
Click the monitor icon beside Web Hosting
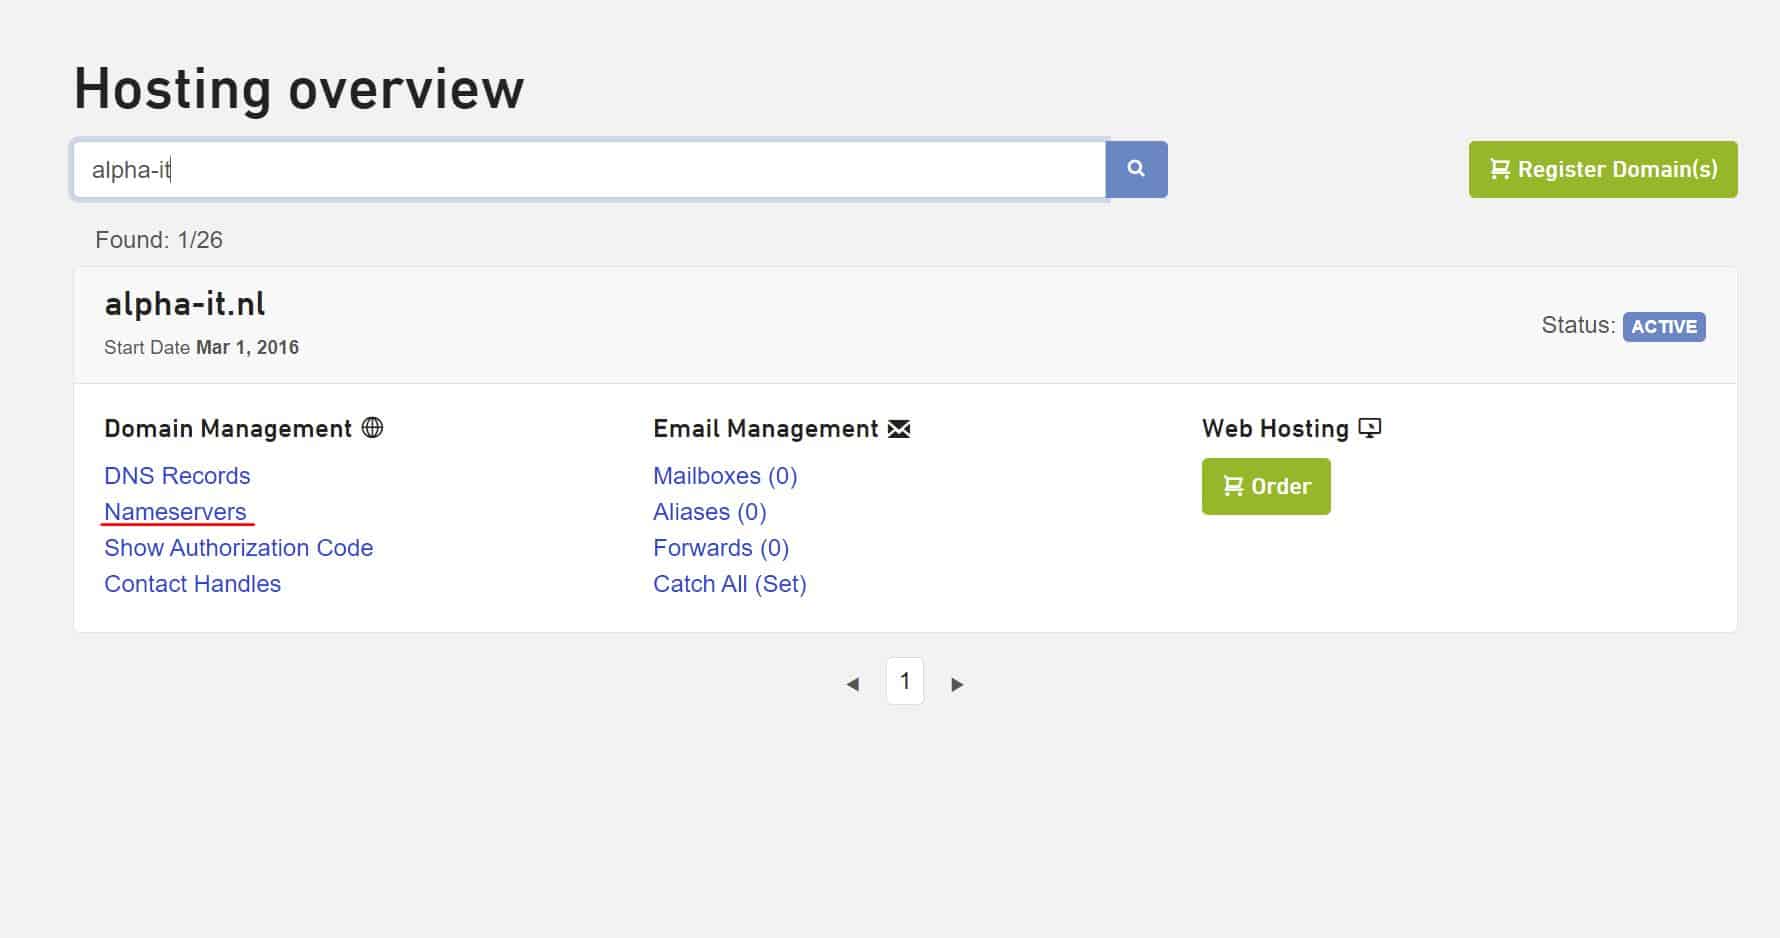pyautogui.click(x=1370, y=428)
